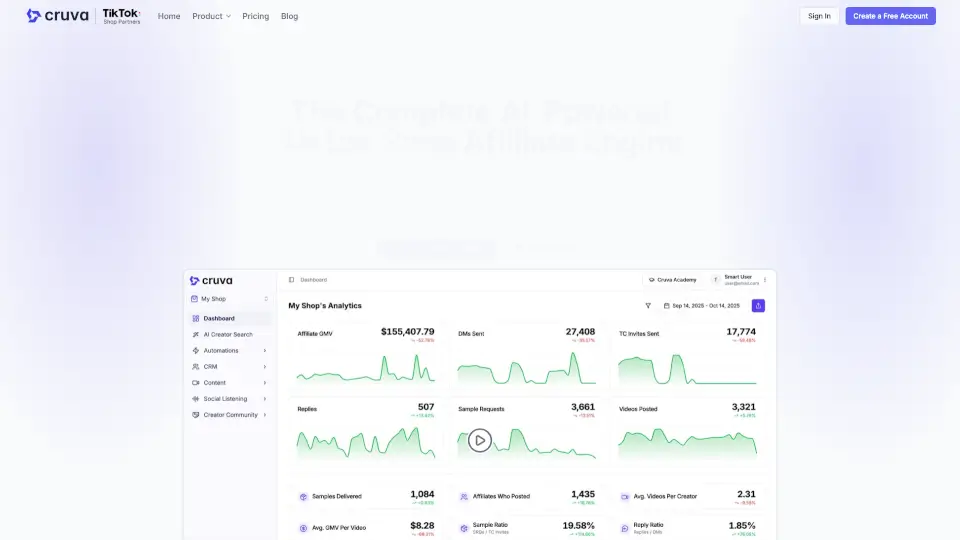The image size is (960, 540).
Task: Click the filter funnel icon in analytics
Action: 648,306
